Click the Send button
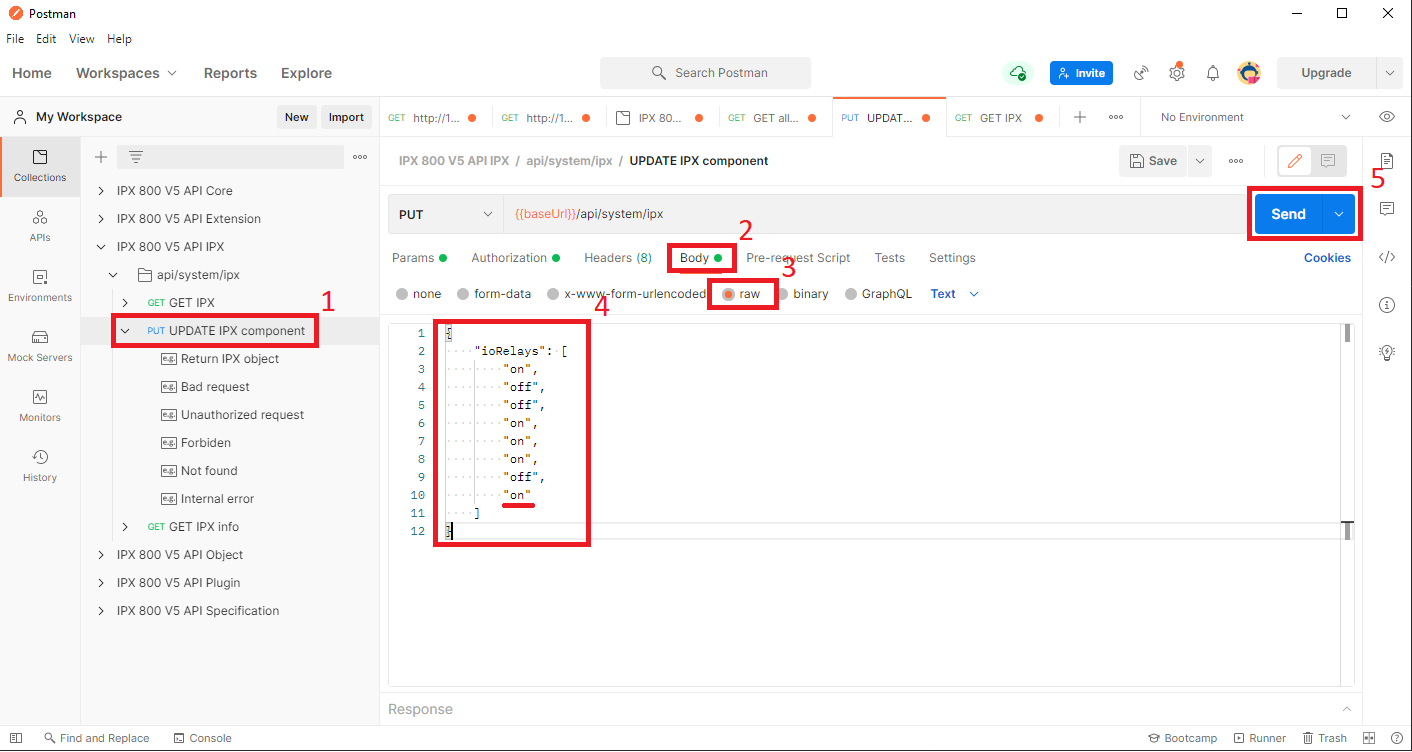The width and height of the screenshot is (1412, 752). pos(1288,214)
